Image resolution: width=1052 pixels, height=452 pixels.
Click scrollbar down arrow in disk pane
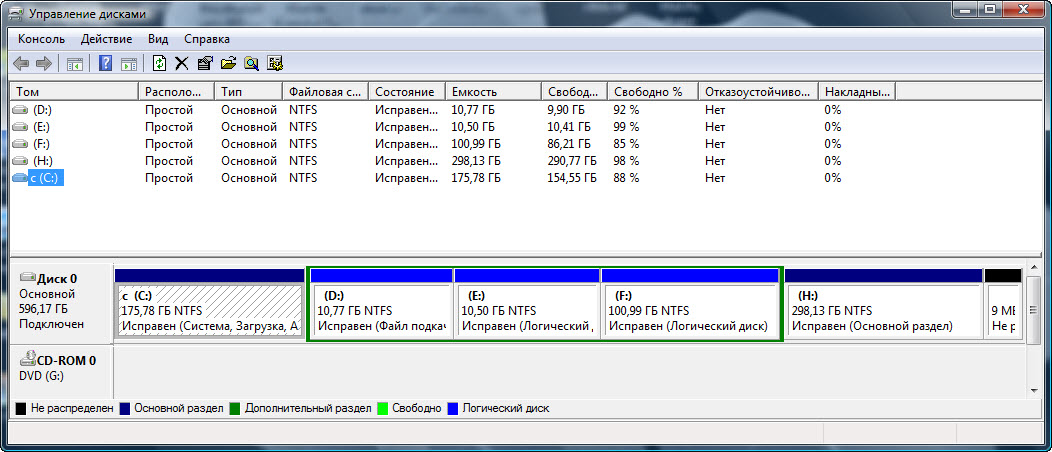(x=1033, y=390)
